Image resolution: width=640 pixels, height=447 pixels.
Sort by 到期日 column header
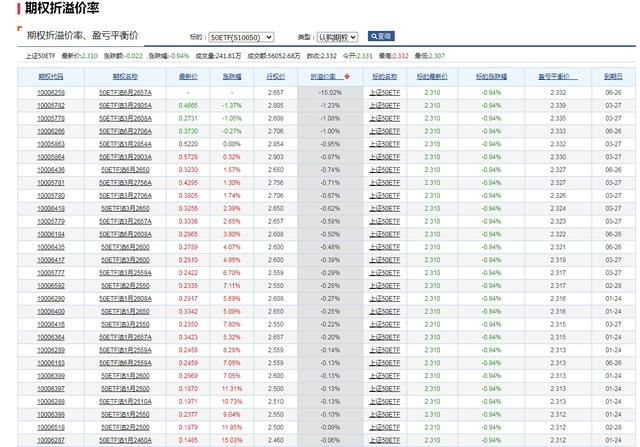tap(611, 76)
